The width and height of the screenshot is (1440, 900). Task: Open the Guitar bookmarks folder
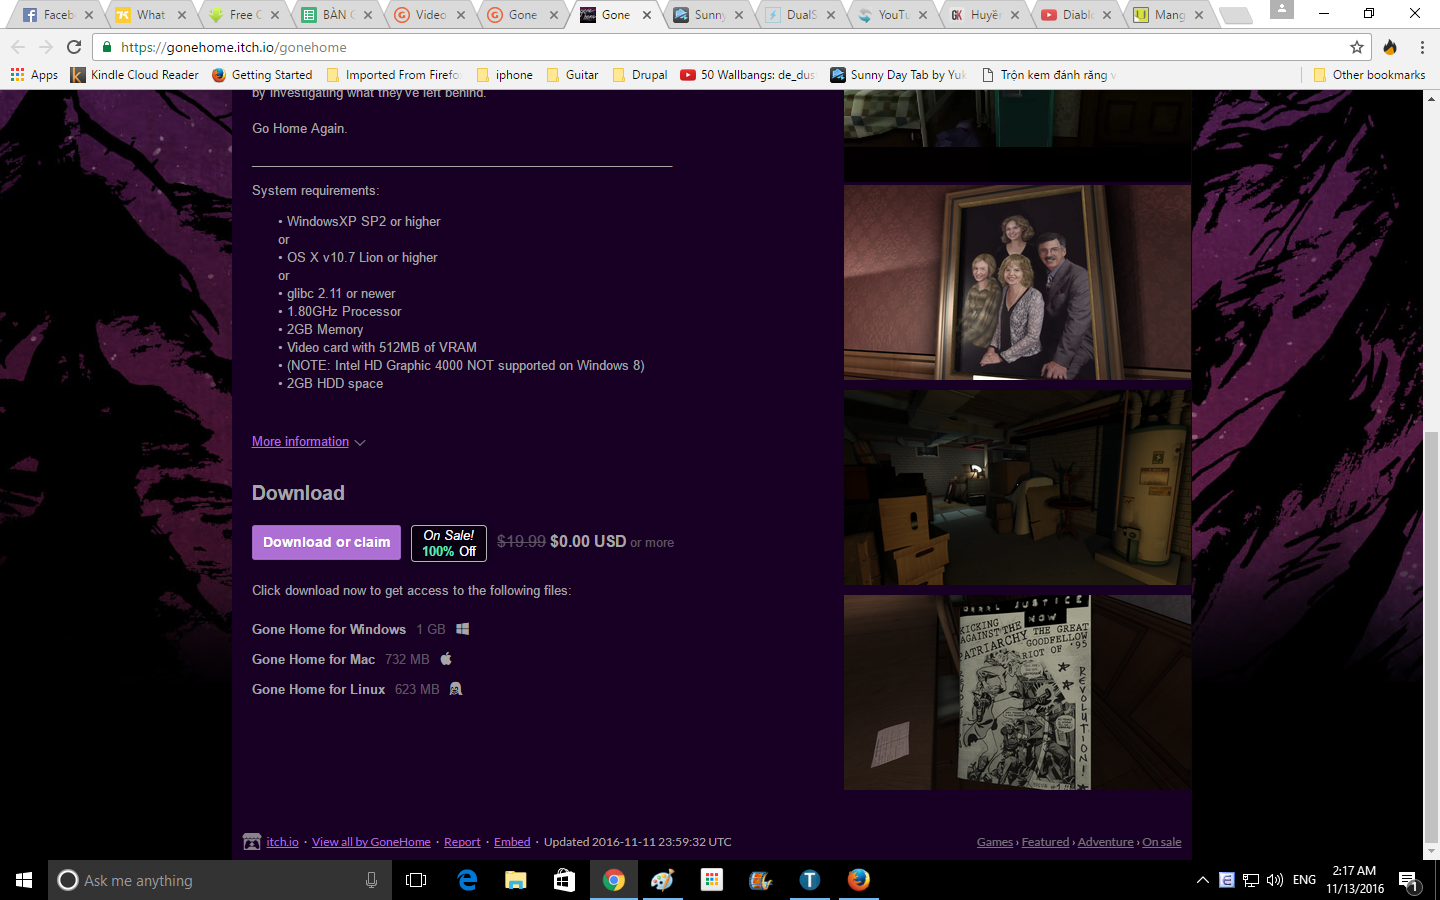coord(572,75)
